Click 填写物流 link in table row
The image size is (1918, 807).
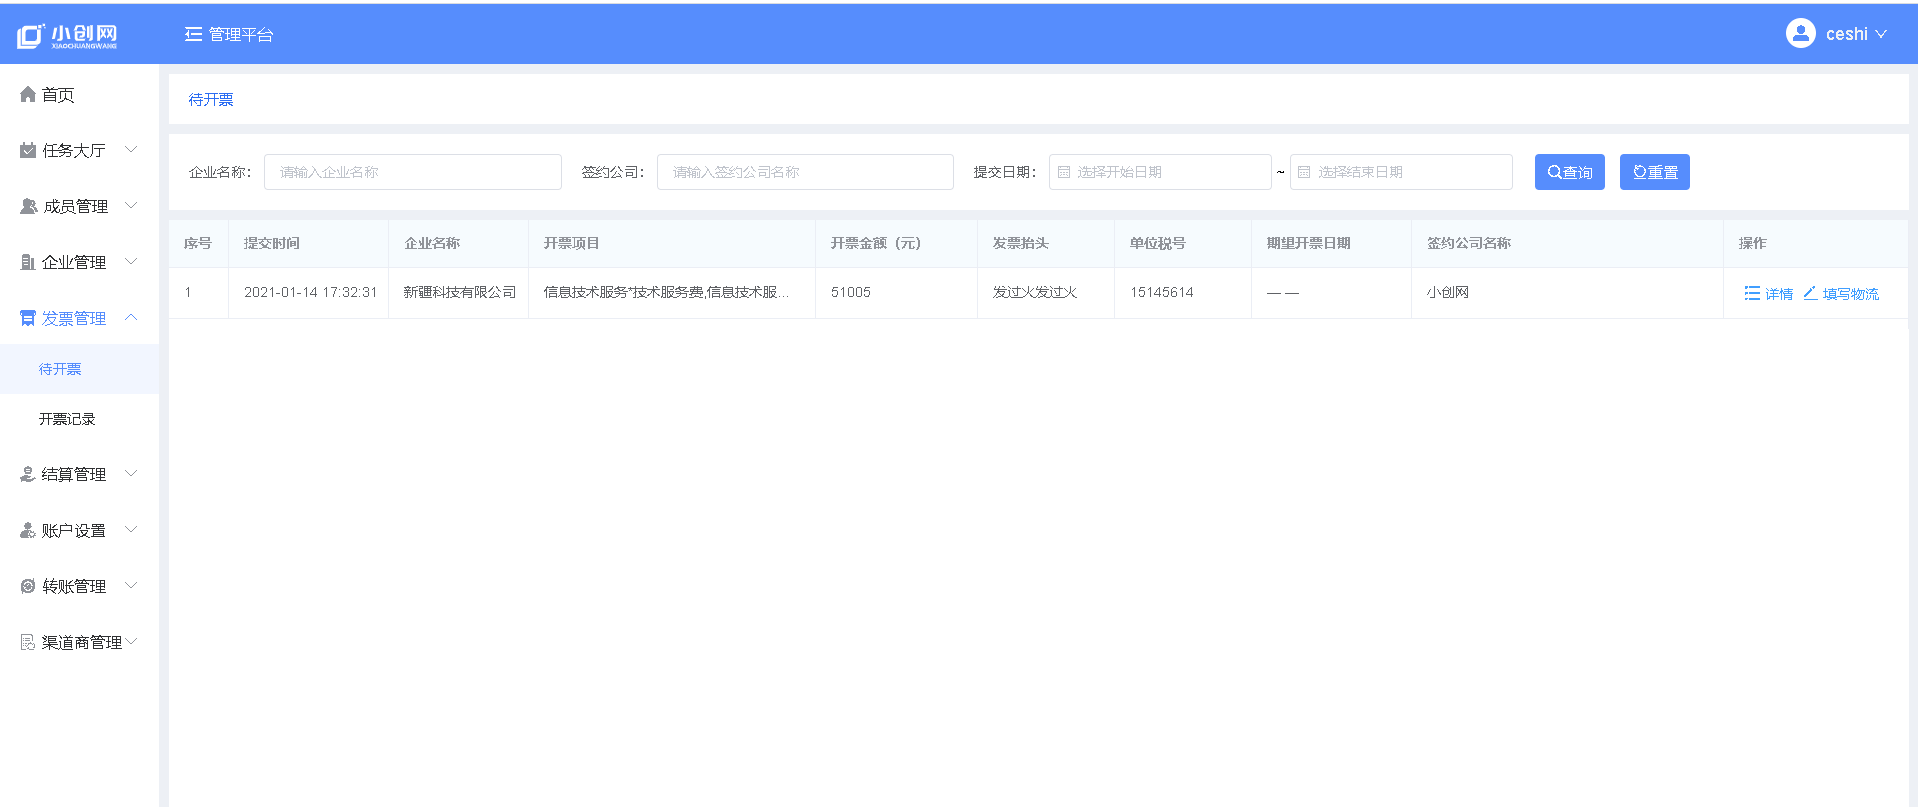click(1841, 293)
